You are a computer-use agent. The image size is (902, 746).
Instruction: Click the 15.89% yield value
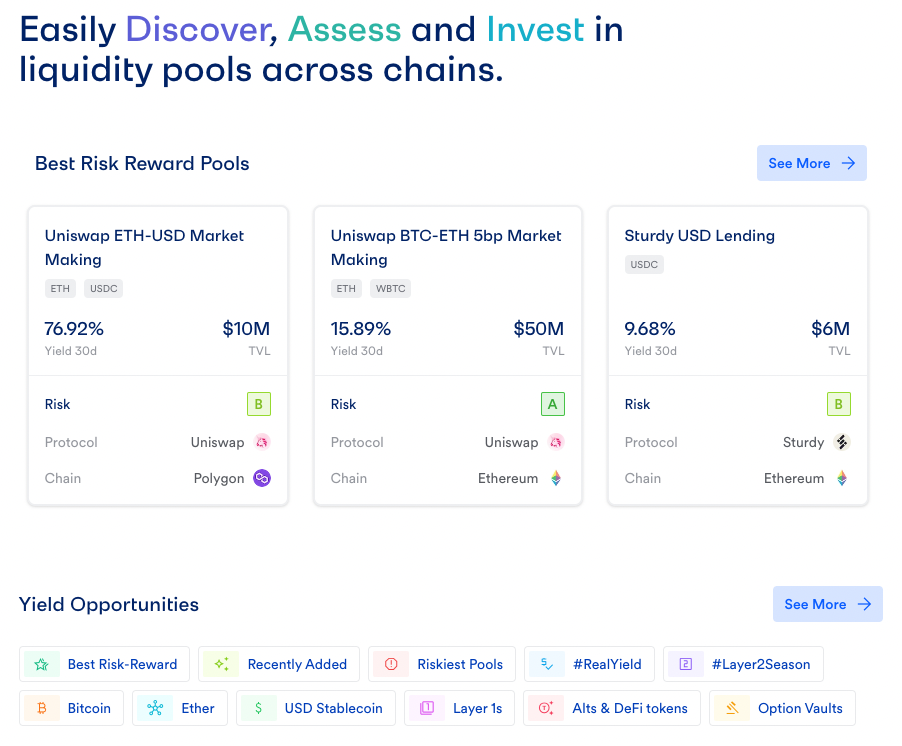(x=361, y=328)
